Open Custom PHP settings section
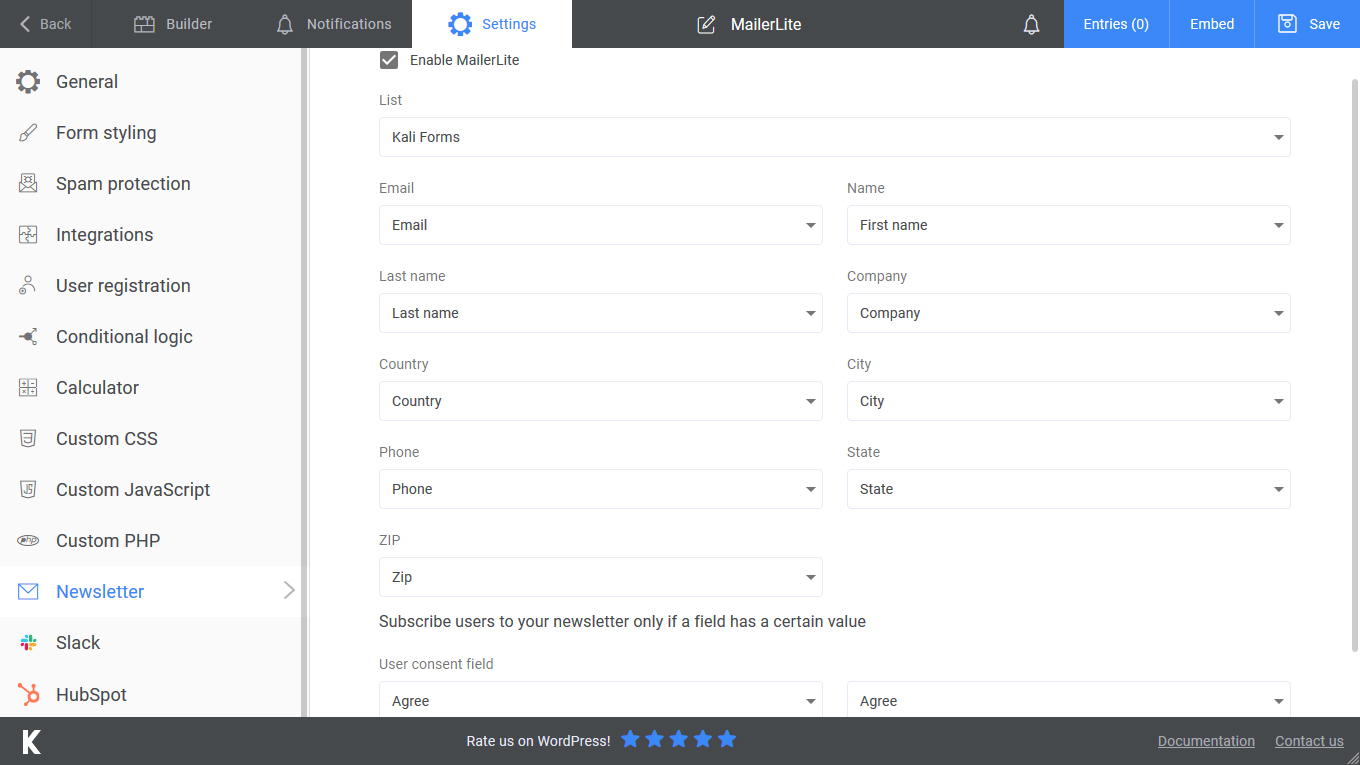Viewport: 1360px width, 765px height. (x=150, y=541)
